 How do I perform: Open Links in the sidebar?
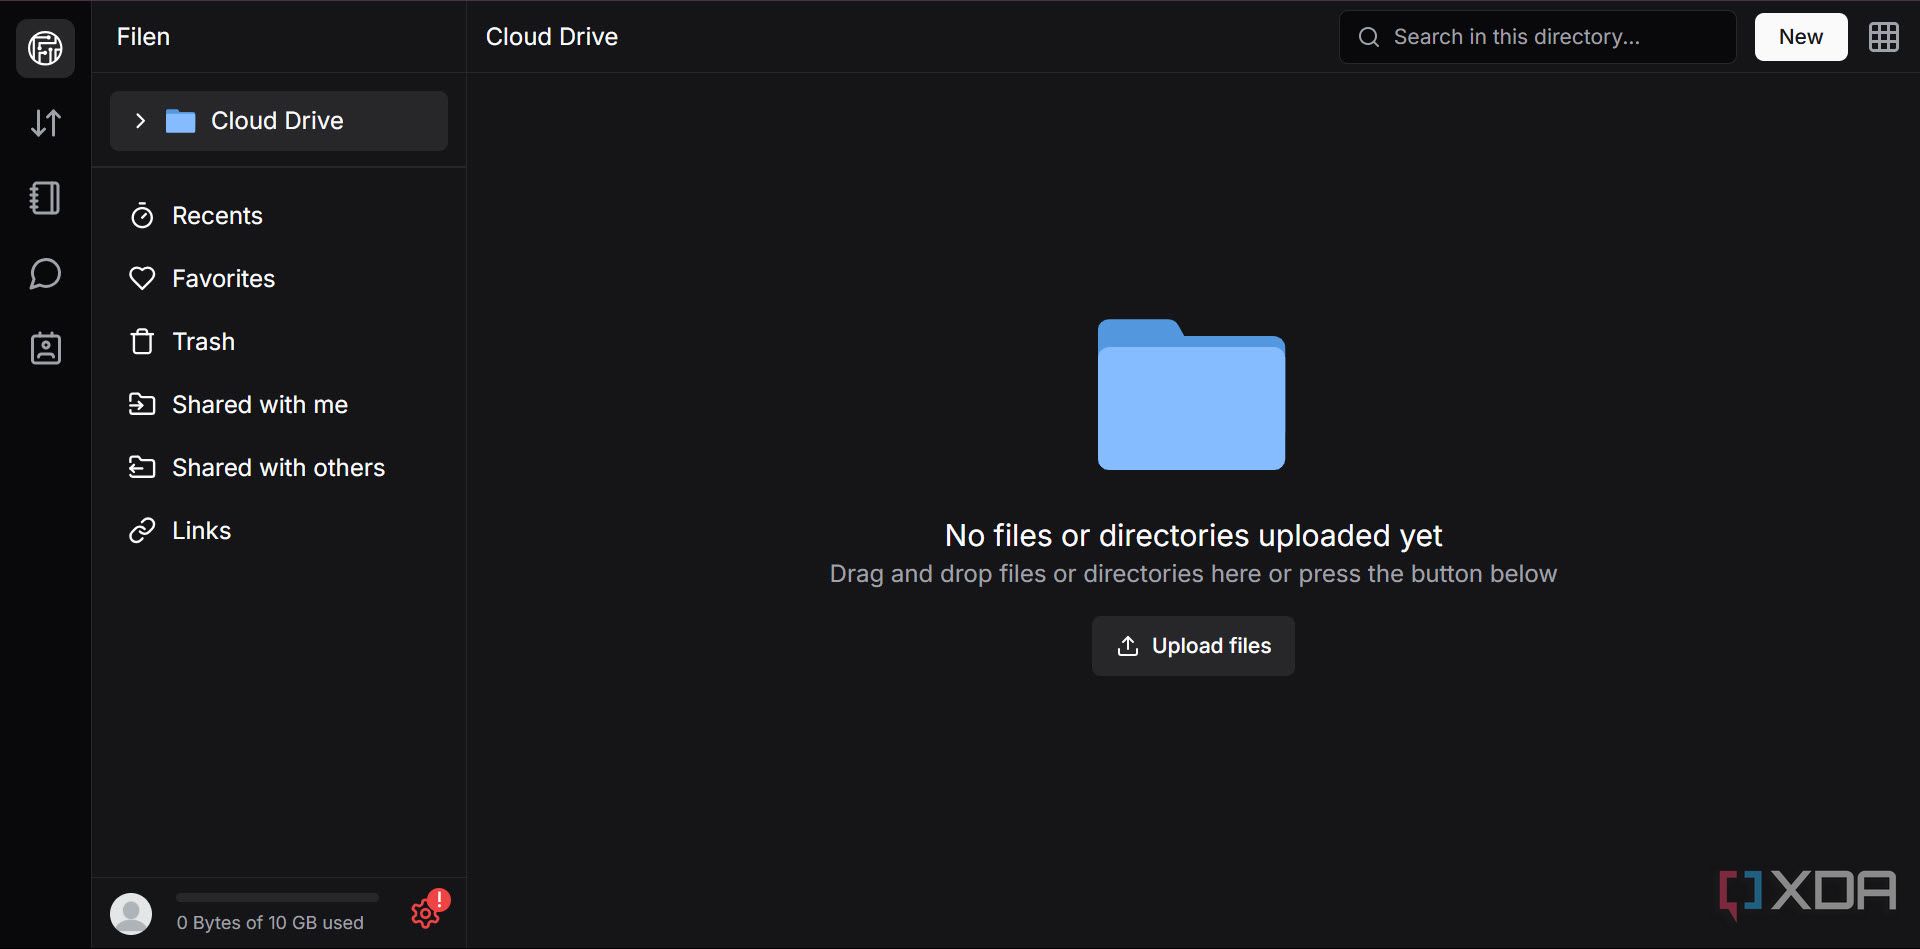[x=201, y=531]
